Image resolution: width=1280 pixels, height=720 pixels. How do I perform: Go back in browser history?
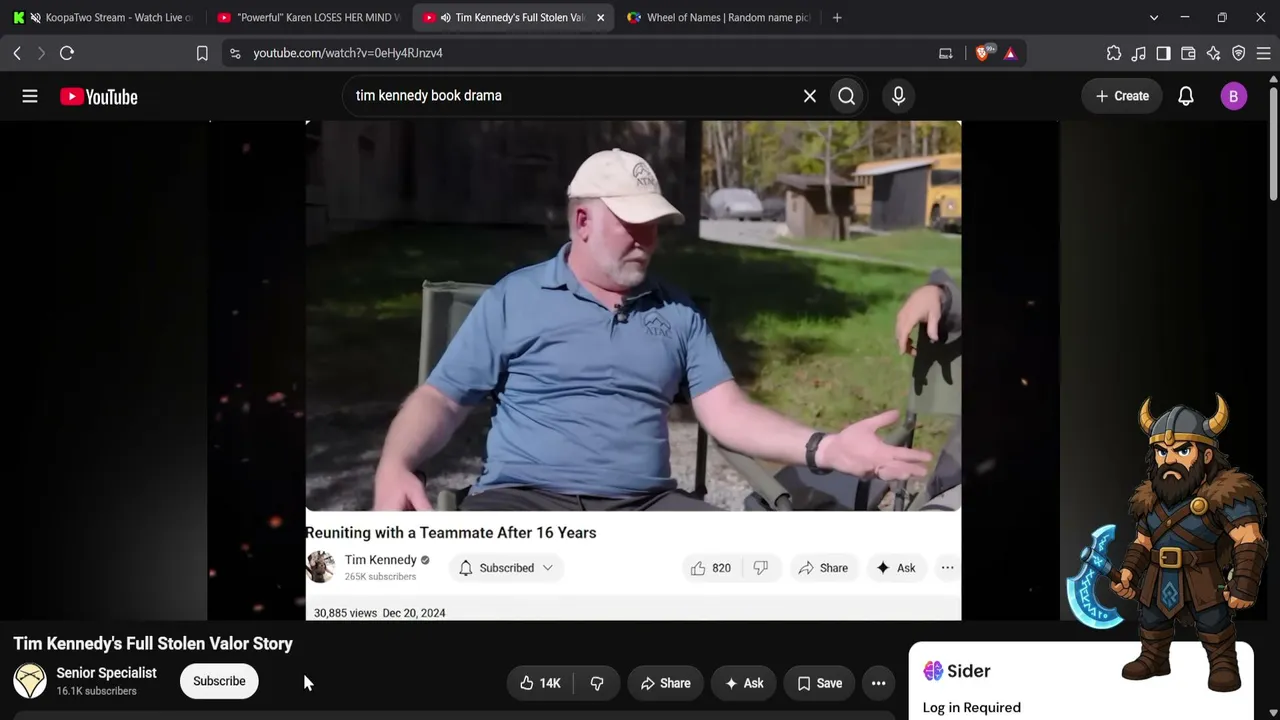[x=17, y=53]
